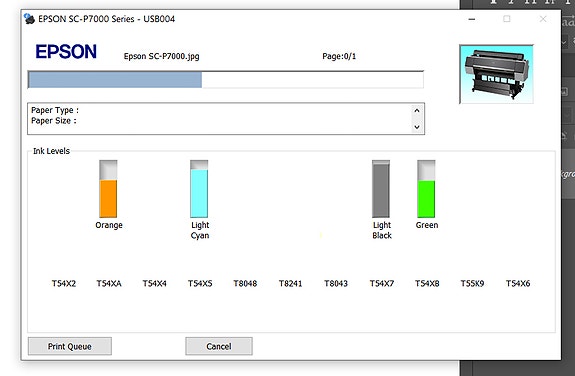Image resolution: width=575 pixels, height=376 pixels.
Task: Click cartridge code T8048
Action: pyautogui.click(x=245, y=284)
